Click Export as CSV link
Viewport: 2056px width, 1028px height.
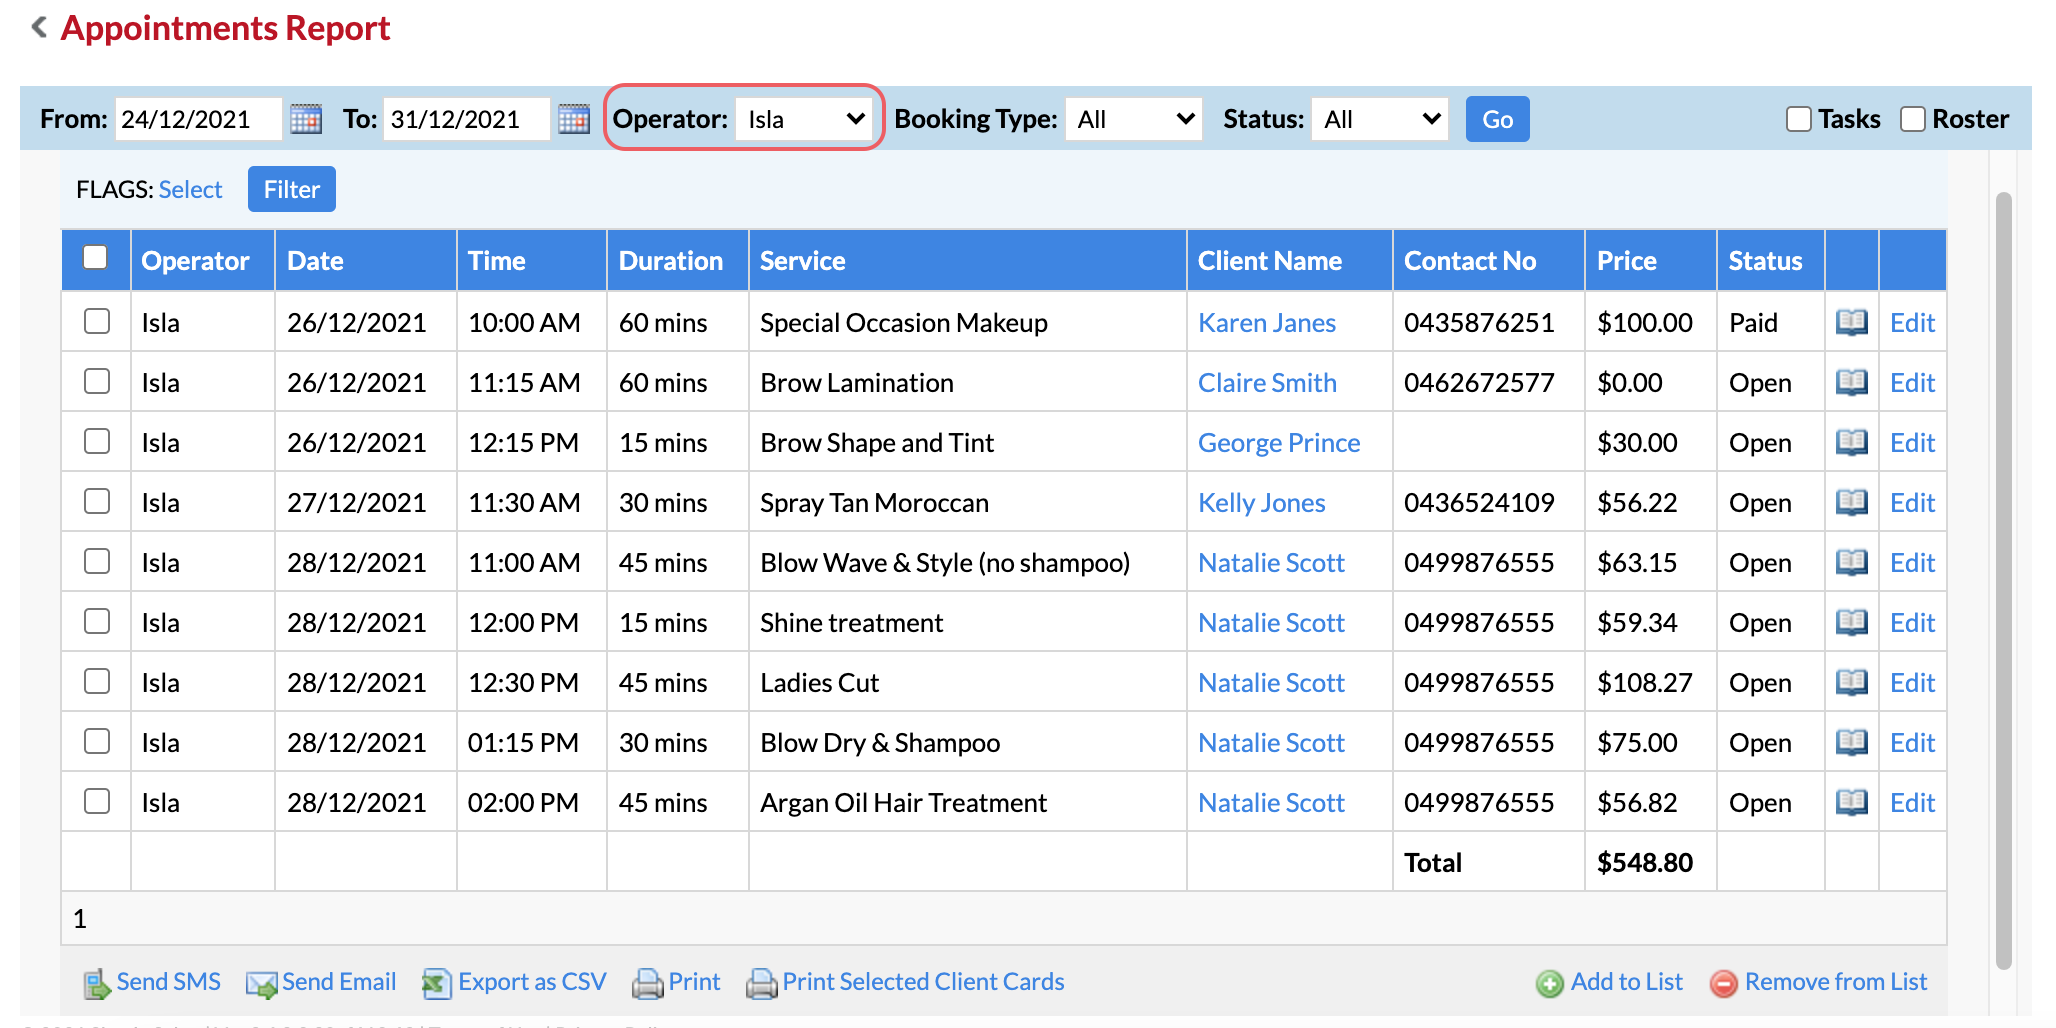532,981
